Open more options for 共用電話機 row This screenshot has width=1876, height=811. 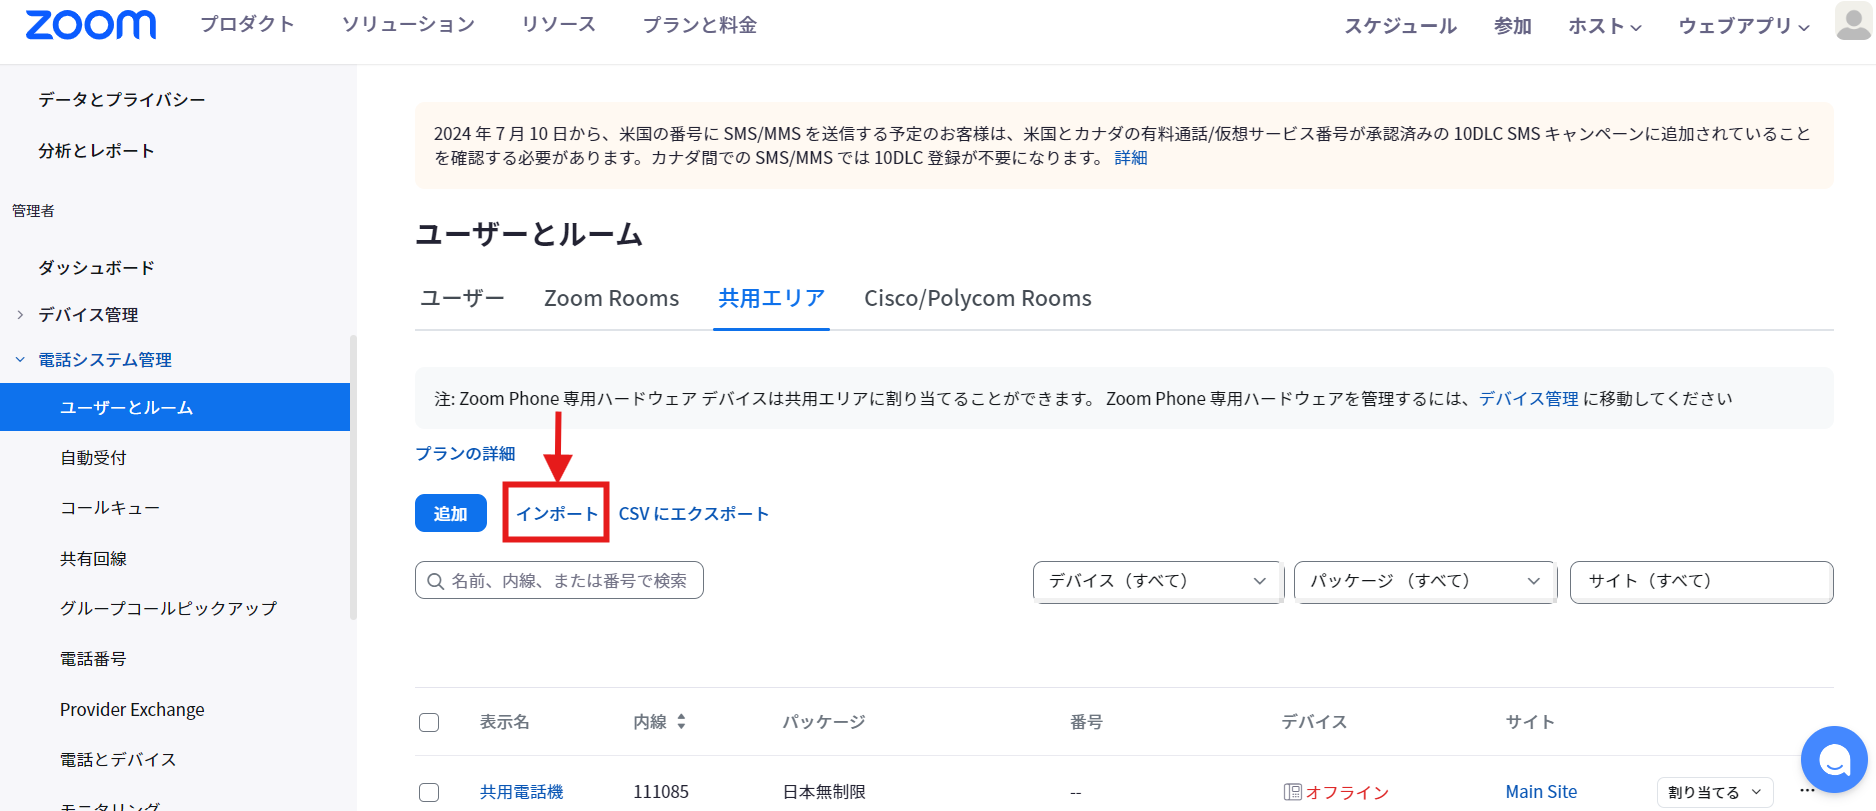1806,791
